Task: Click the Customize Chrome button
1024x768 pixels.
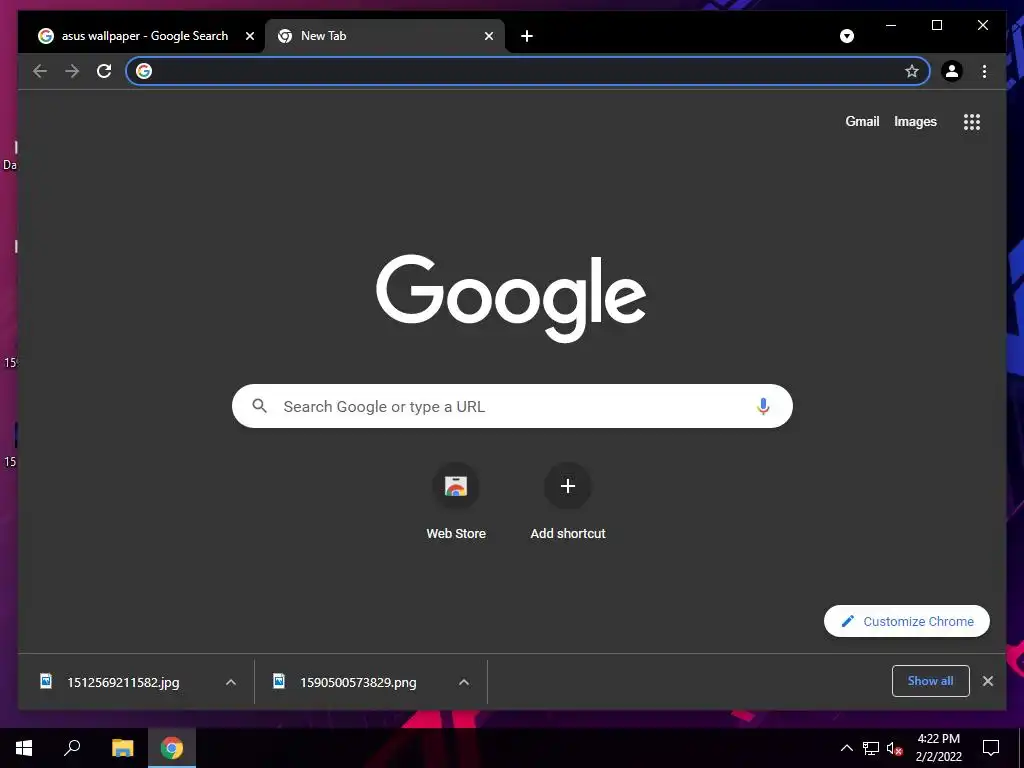Action: (906, 621)
